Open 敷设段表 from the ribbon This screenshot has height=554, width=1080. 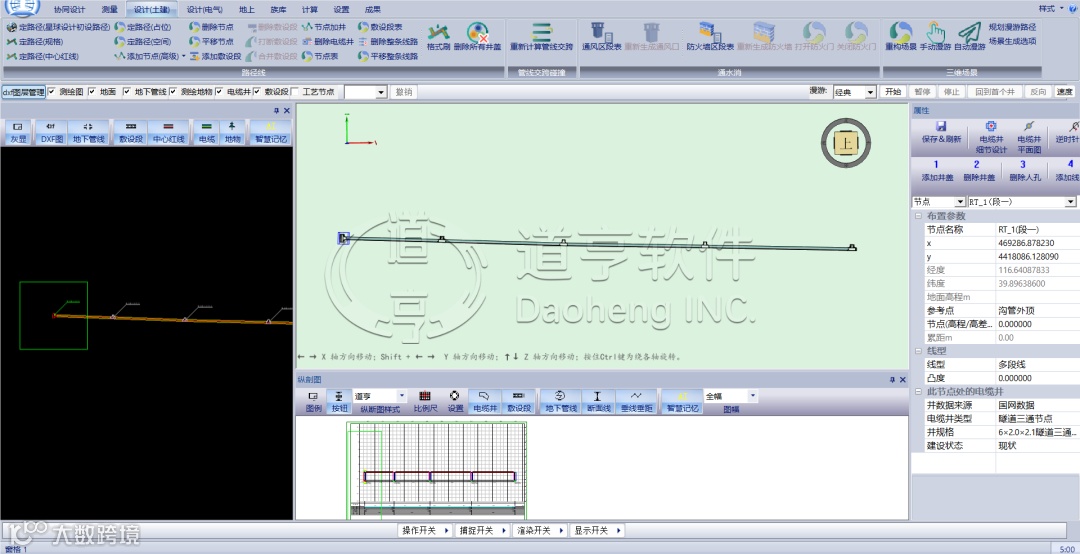(380, 27)
